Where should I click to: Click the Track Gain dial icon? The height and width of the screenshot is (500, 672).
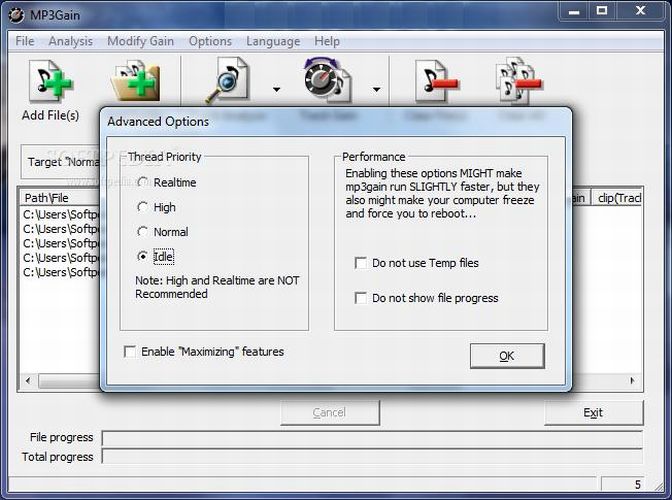coord(327,80)
